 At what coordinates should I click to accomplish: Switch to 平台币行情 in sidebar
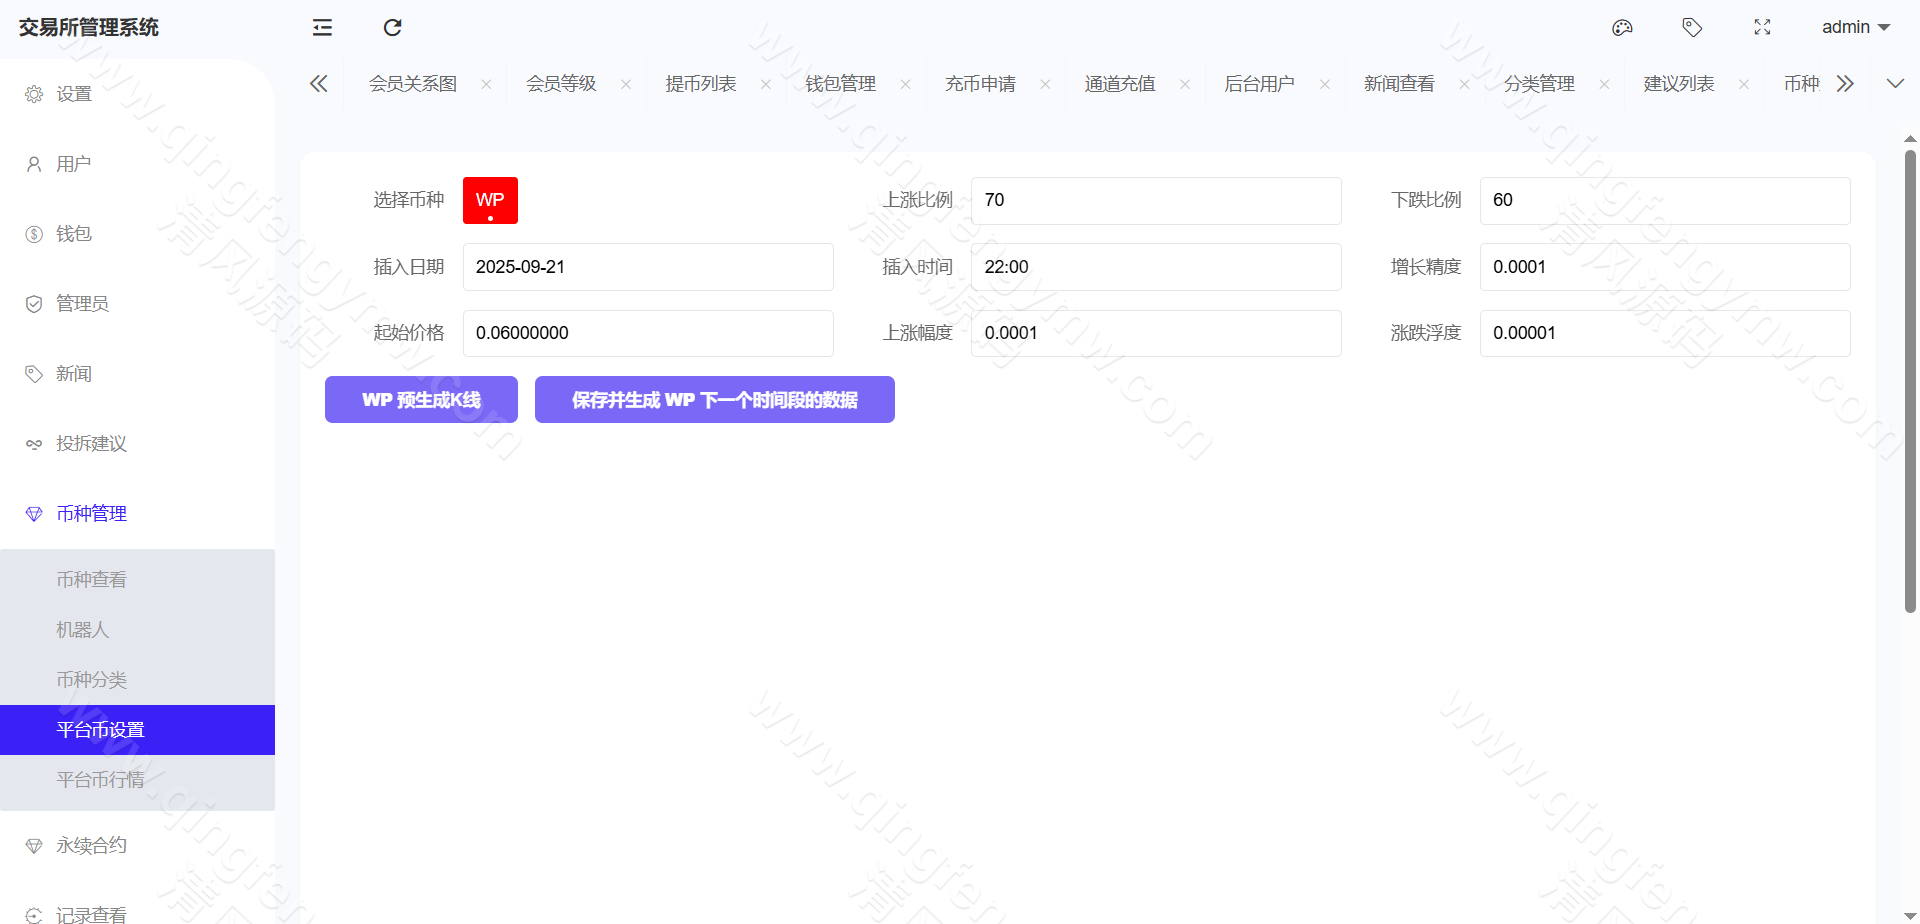(x=100, y=779)
